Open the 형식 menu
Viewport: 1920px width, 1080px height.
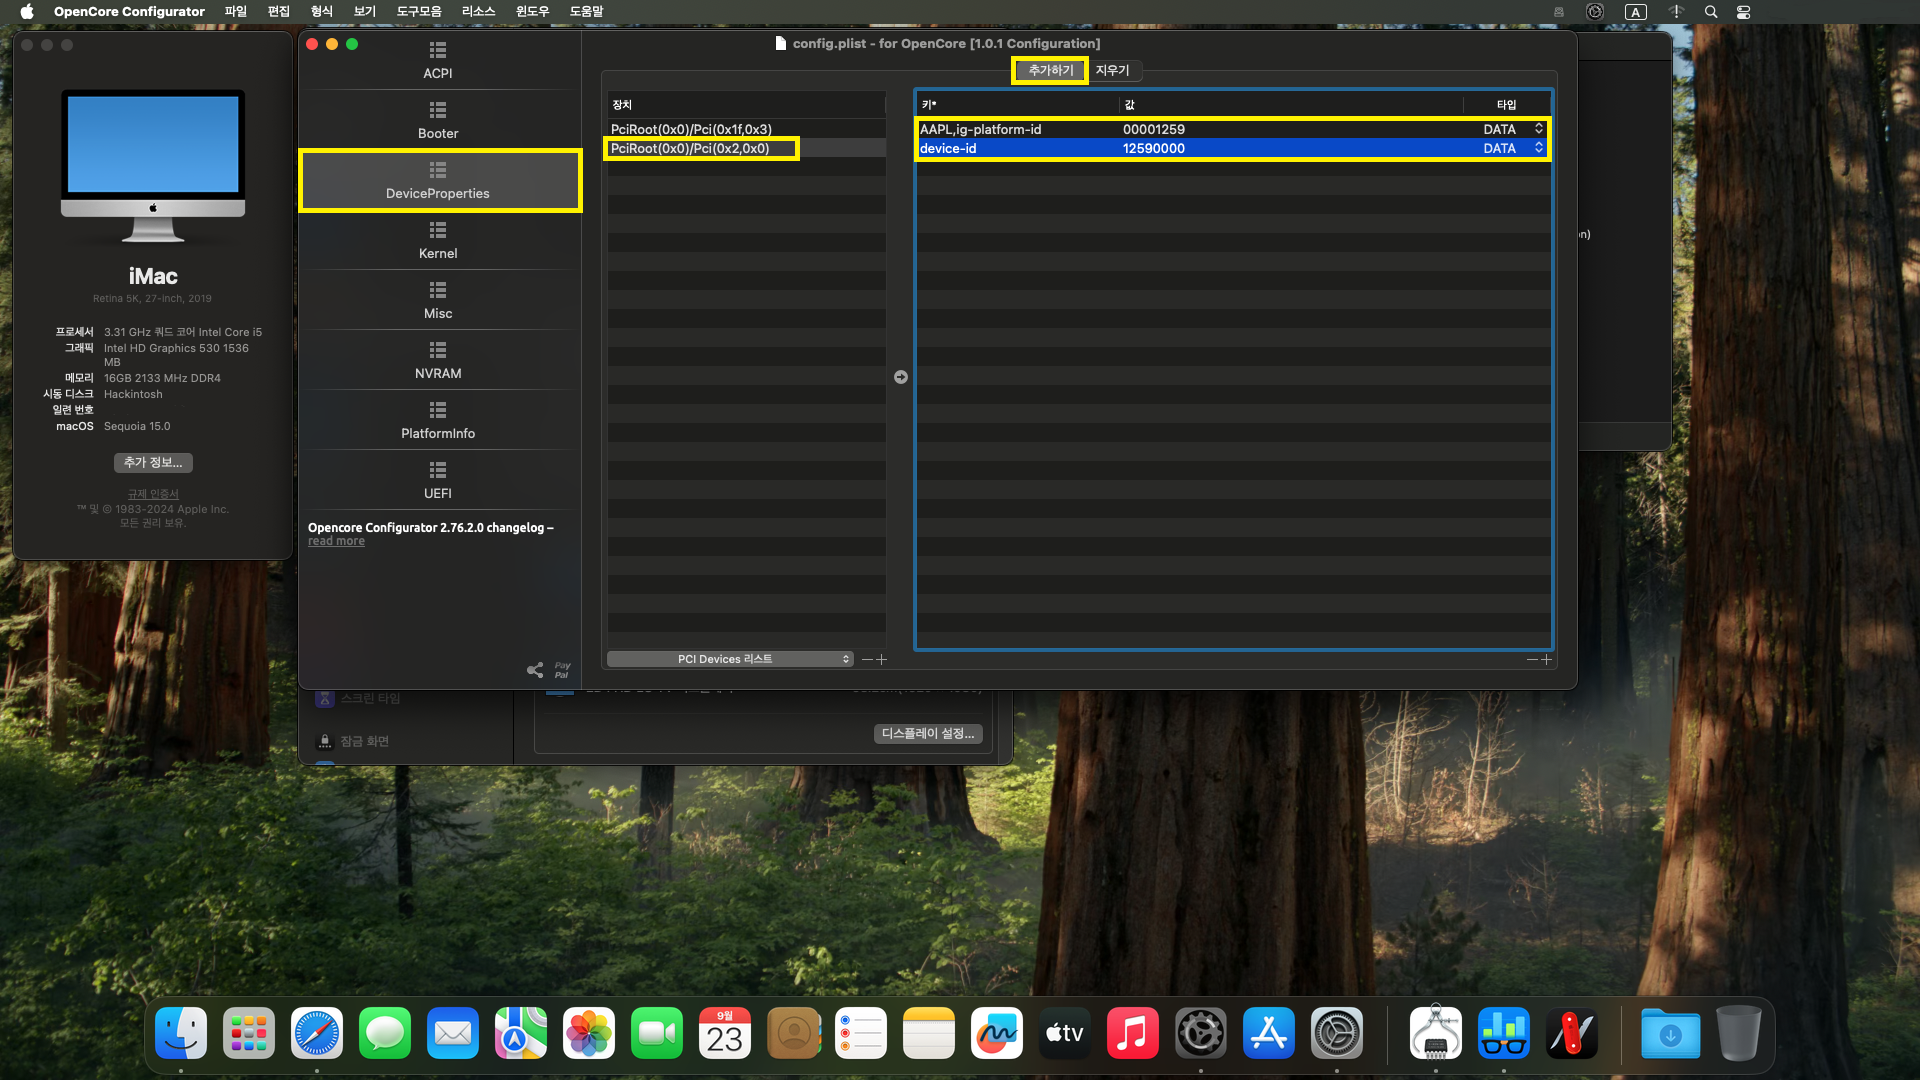pyautogui.click(x=322, y=12)
